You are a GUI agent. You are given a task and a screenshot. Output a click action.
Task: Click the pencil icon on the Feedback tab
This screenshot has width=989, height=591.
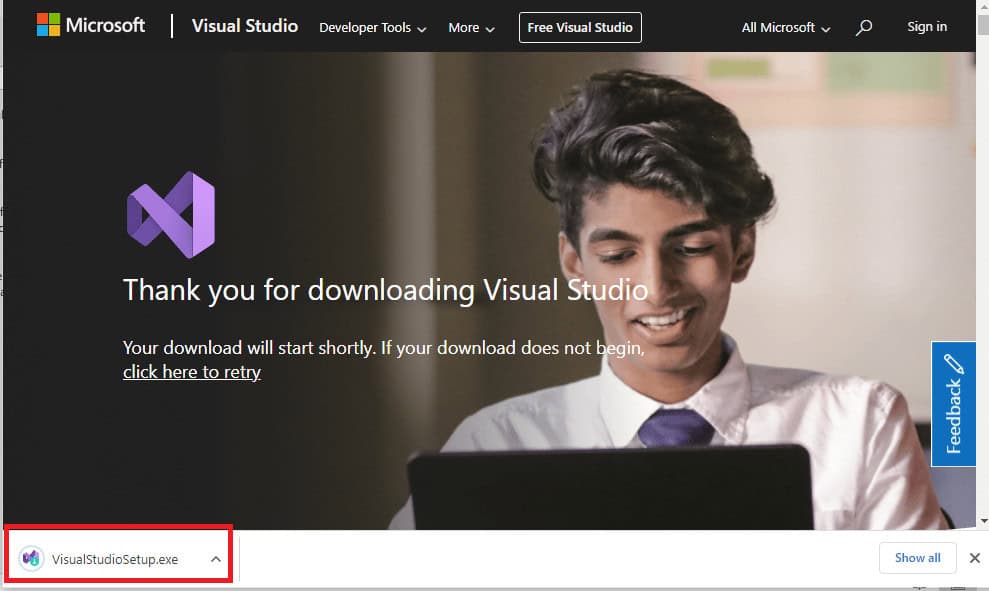pos(954,364)
